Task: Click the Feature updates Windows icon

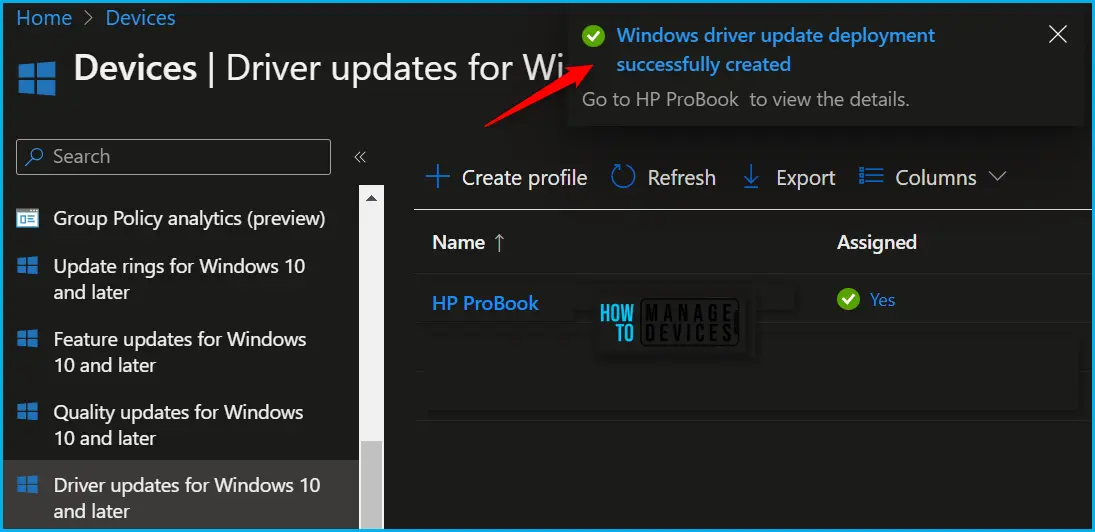Action: coord(27,339)
